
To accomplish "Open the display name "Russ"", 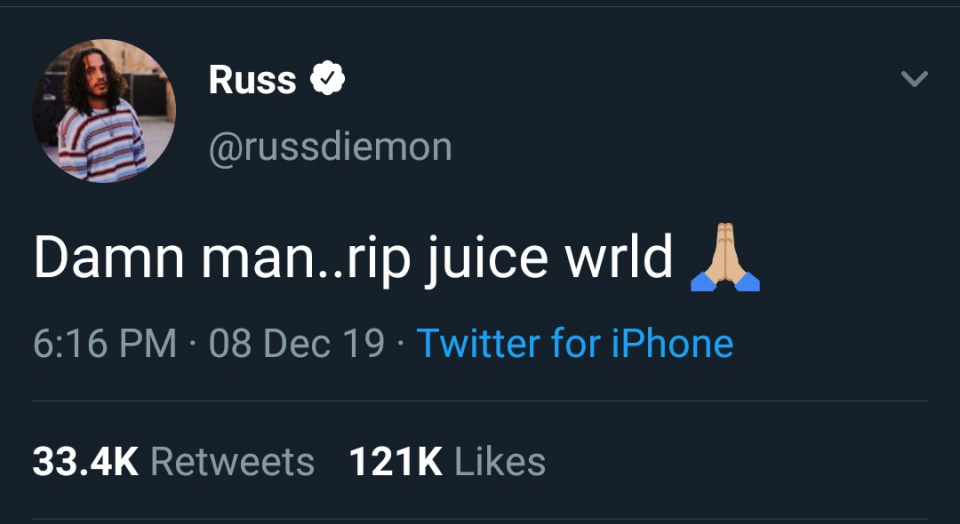I will (x=252, y=79).
